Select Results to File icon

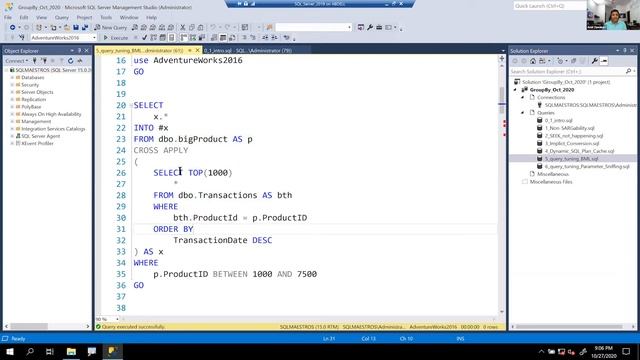click(x=232, y=38)
